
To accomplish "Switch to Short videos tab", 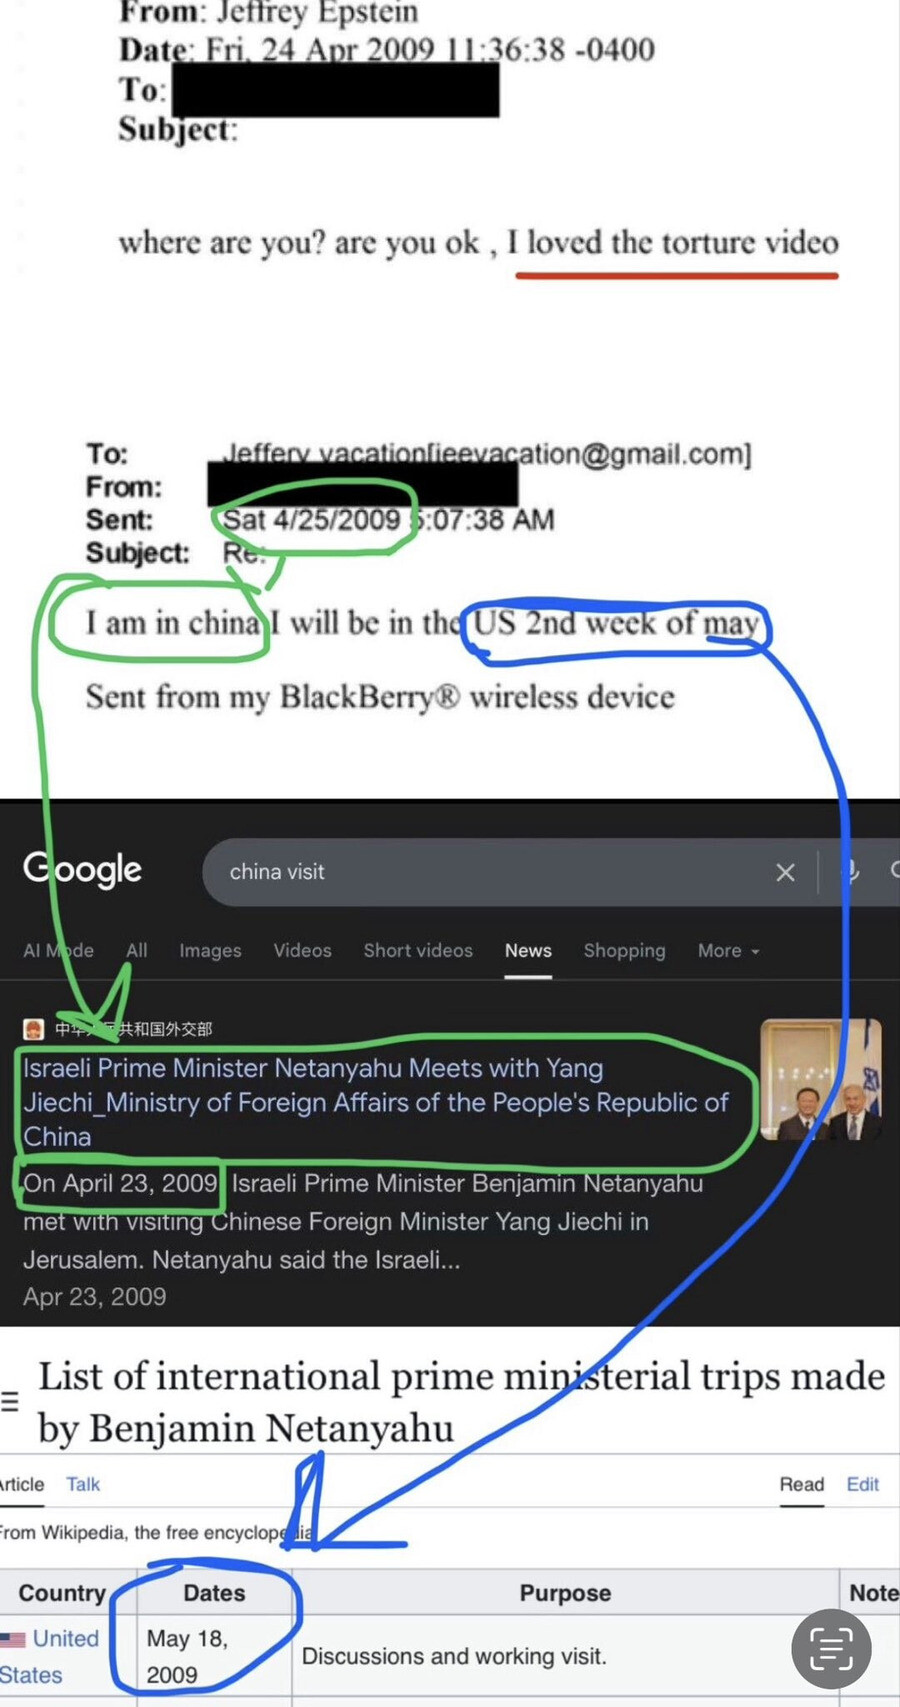I will (418, 951).
